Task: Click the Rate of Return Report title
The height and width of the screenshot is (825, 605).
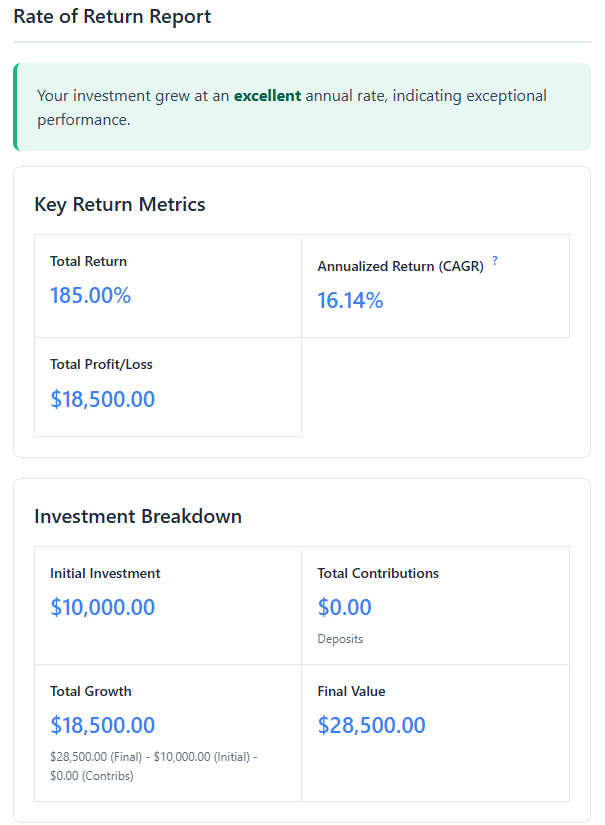Action: [112, 16]
